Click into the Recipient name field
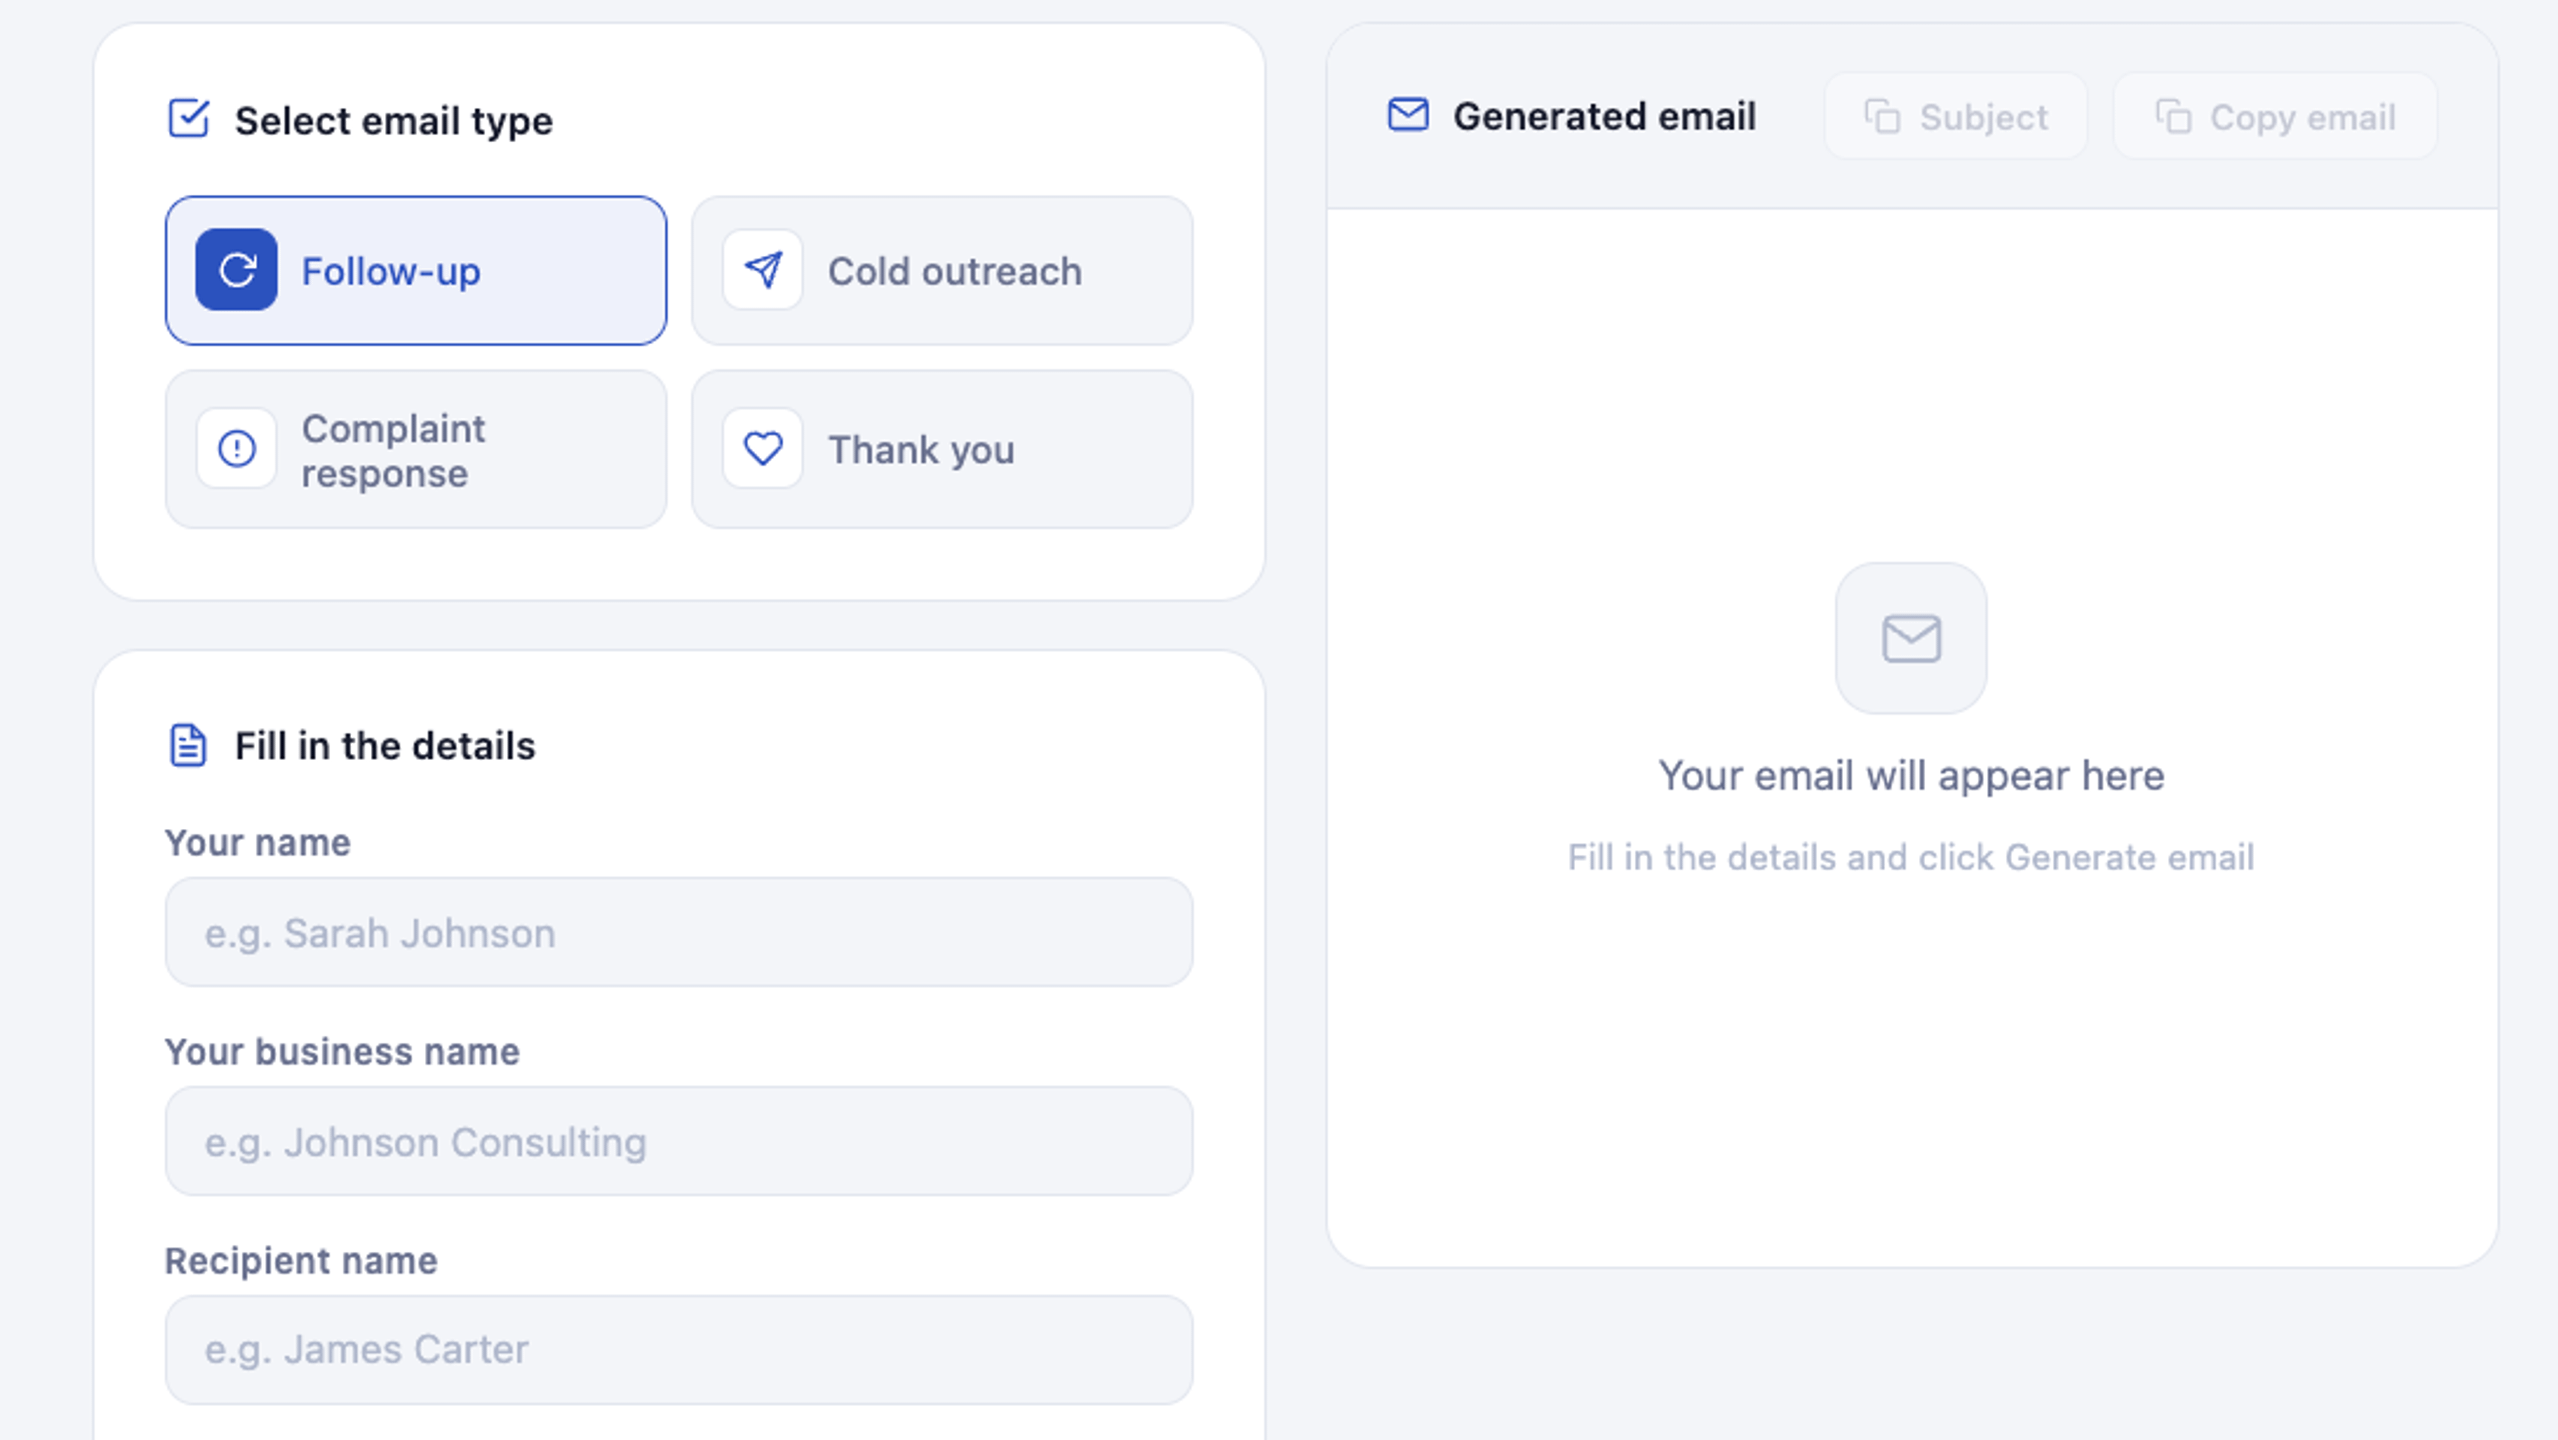 pyautogui.click(x=679, y=1350)
